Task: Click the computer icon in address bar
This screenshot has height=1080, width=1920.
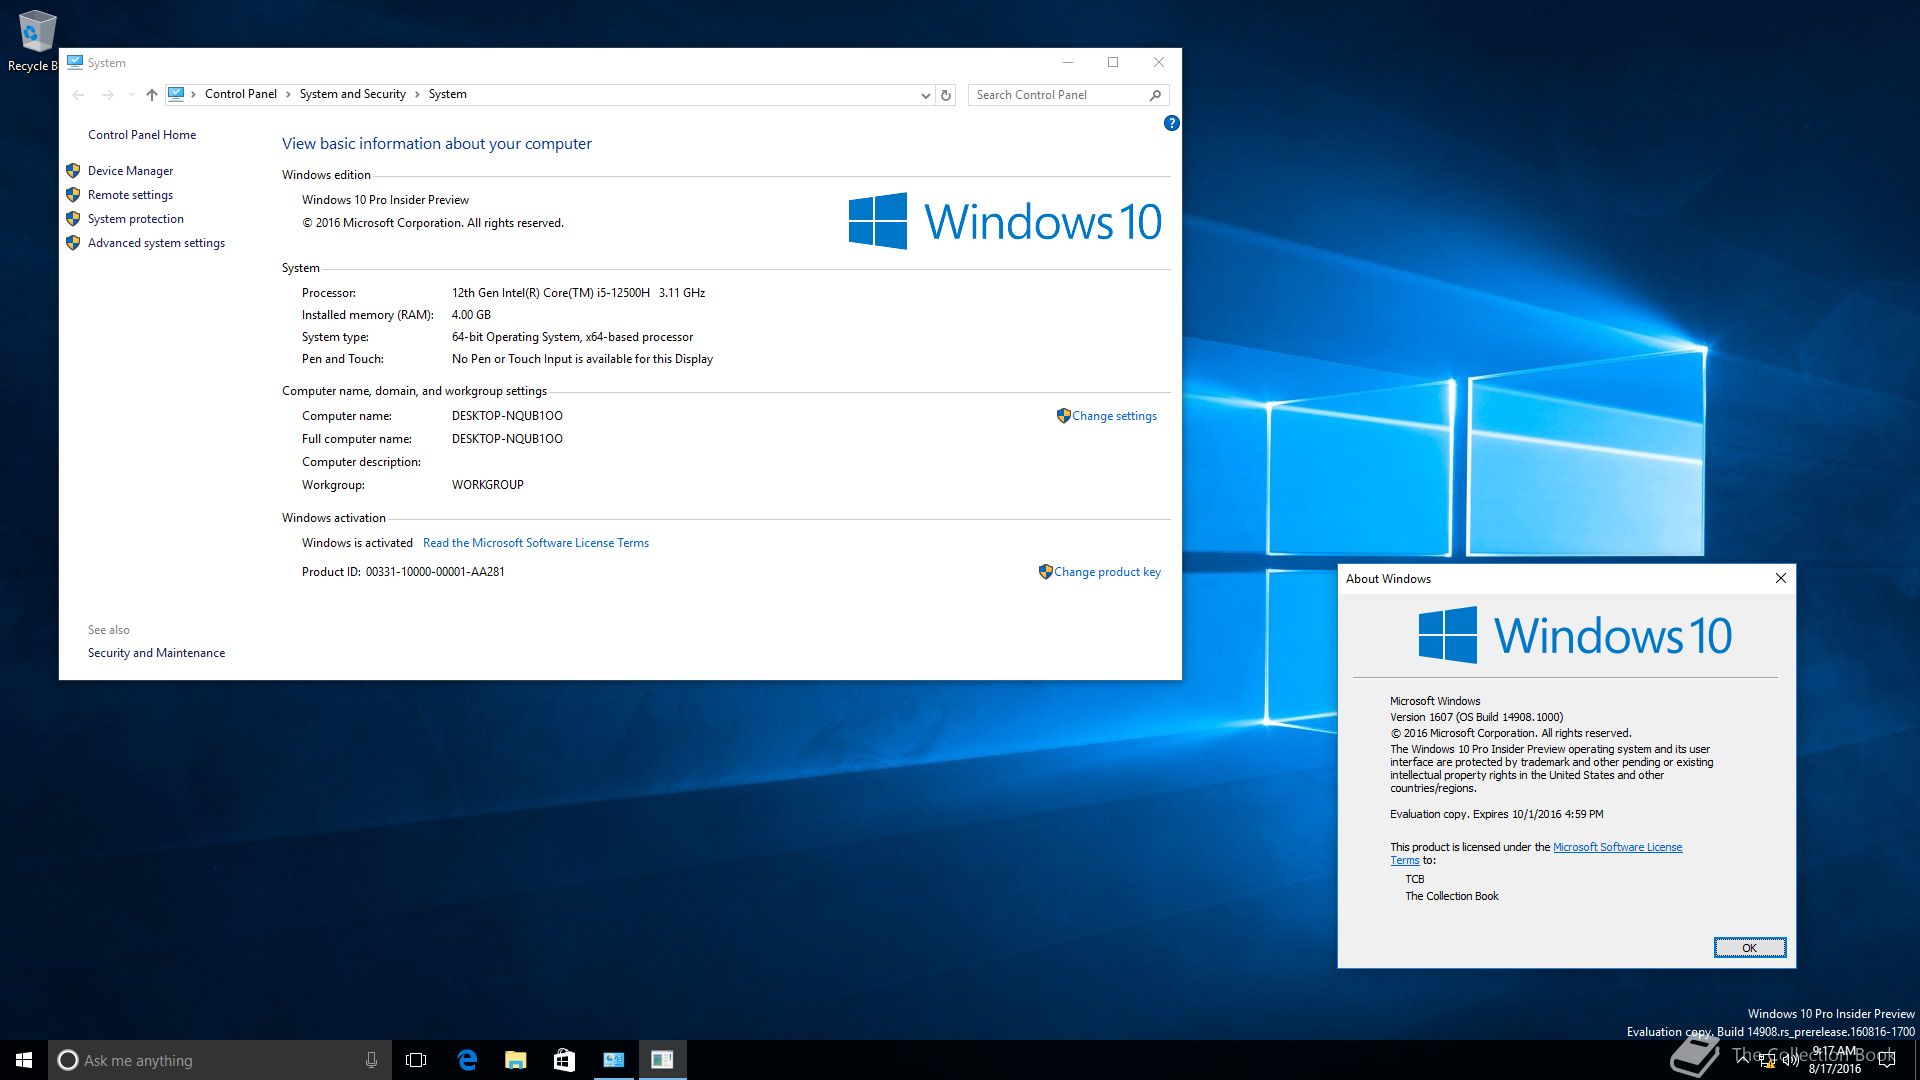Action: (x=176, y=94)
